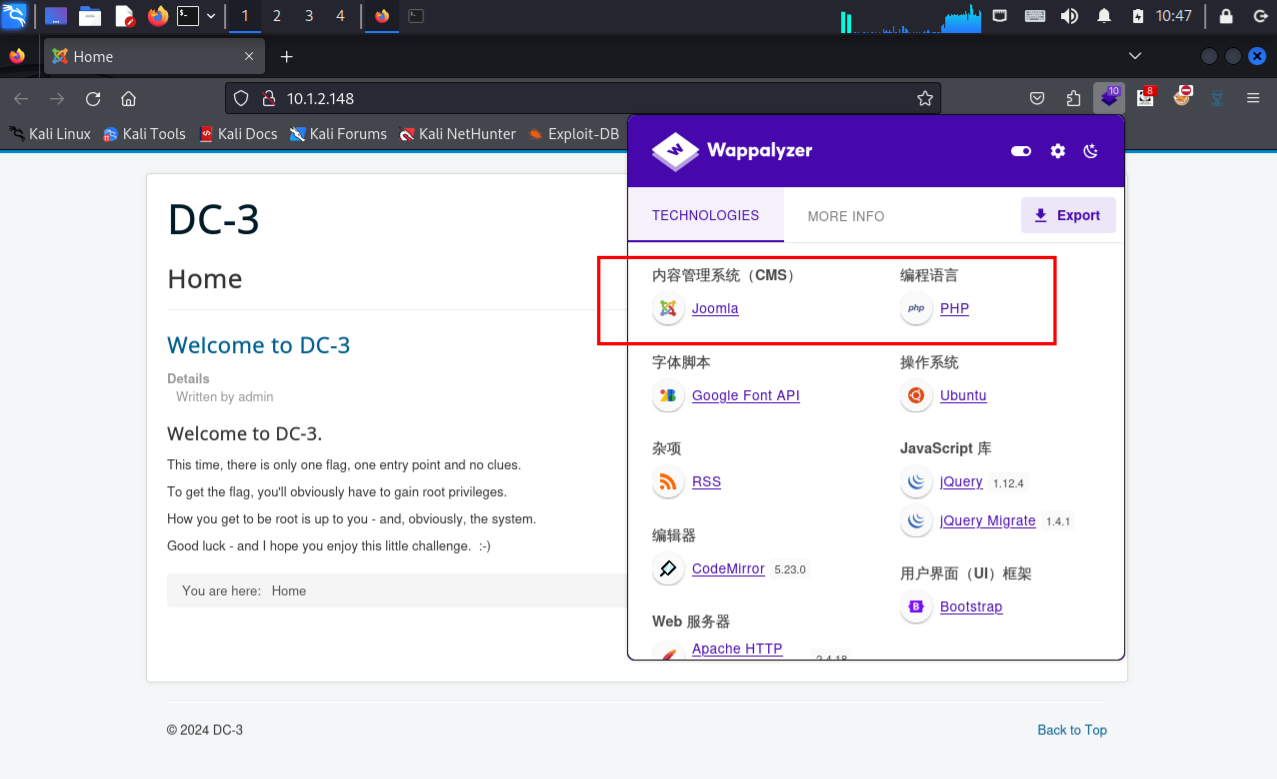The width and height of the screenshot is (1277, 779).
Task: Switch to the MORE INFO tab
Action: click(x=846, y=216)
